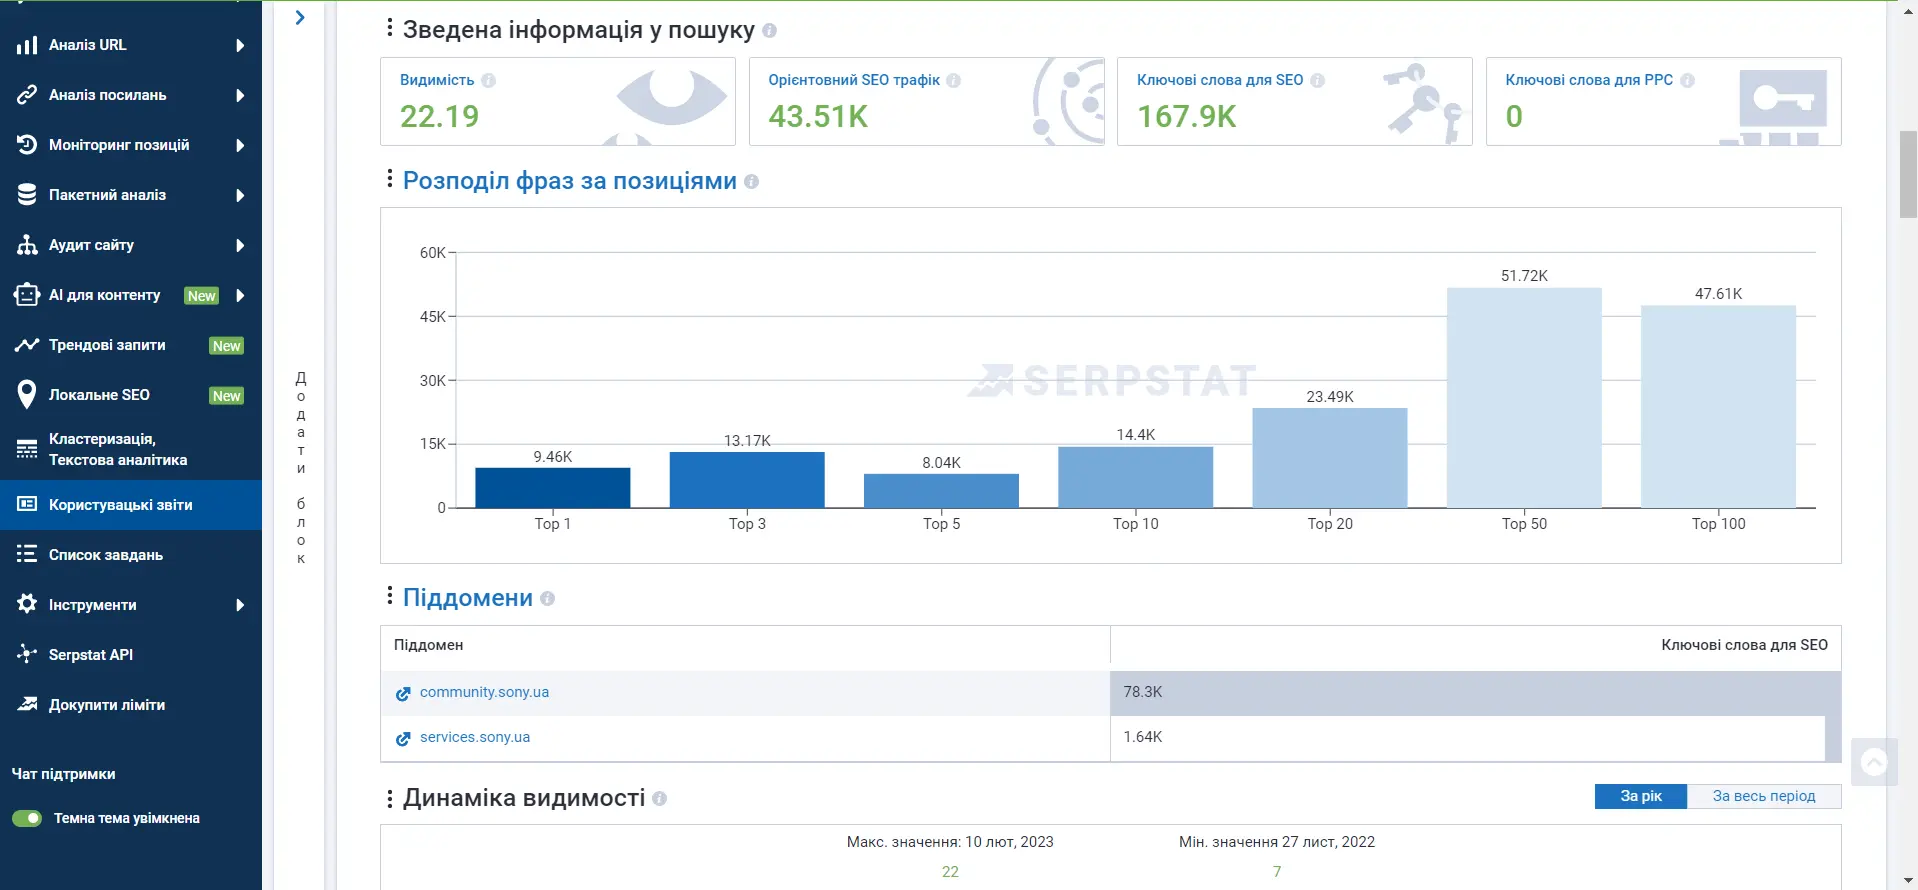Click the 22.19 visibility value
1918x890 pixels.
click(440, 117)
